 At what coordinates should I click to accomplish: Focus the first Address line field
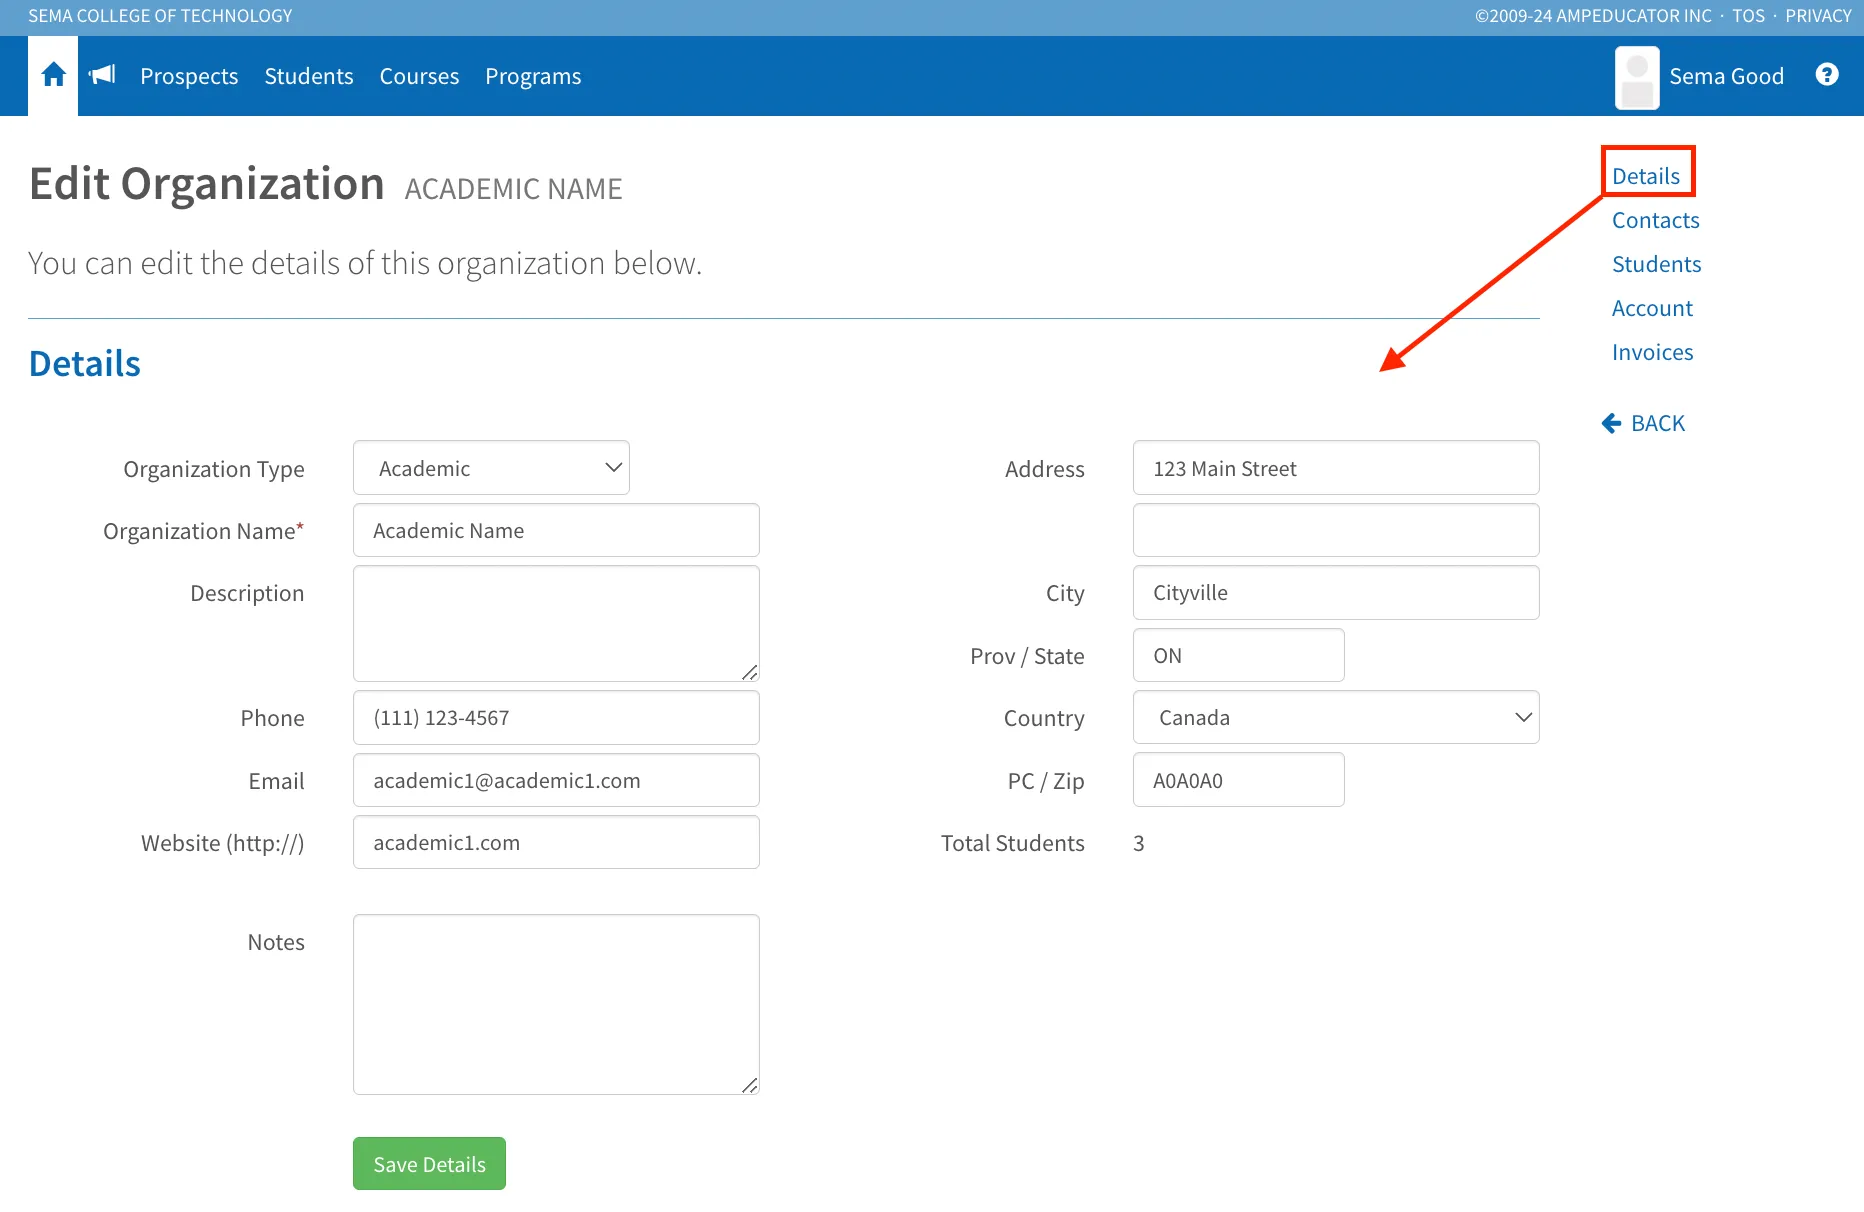pyautogui.click(x=1336, y=468)
